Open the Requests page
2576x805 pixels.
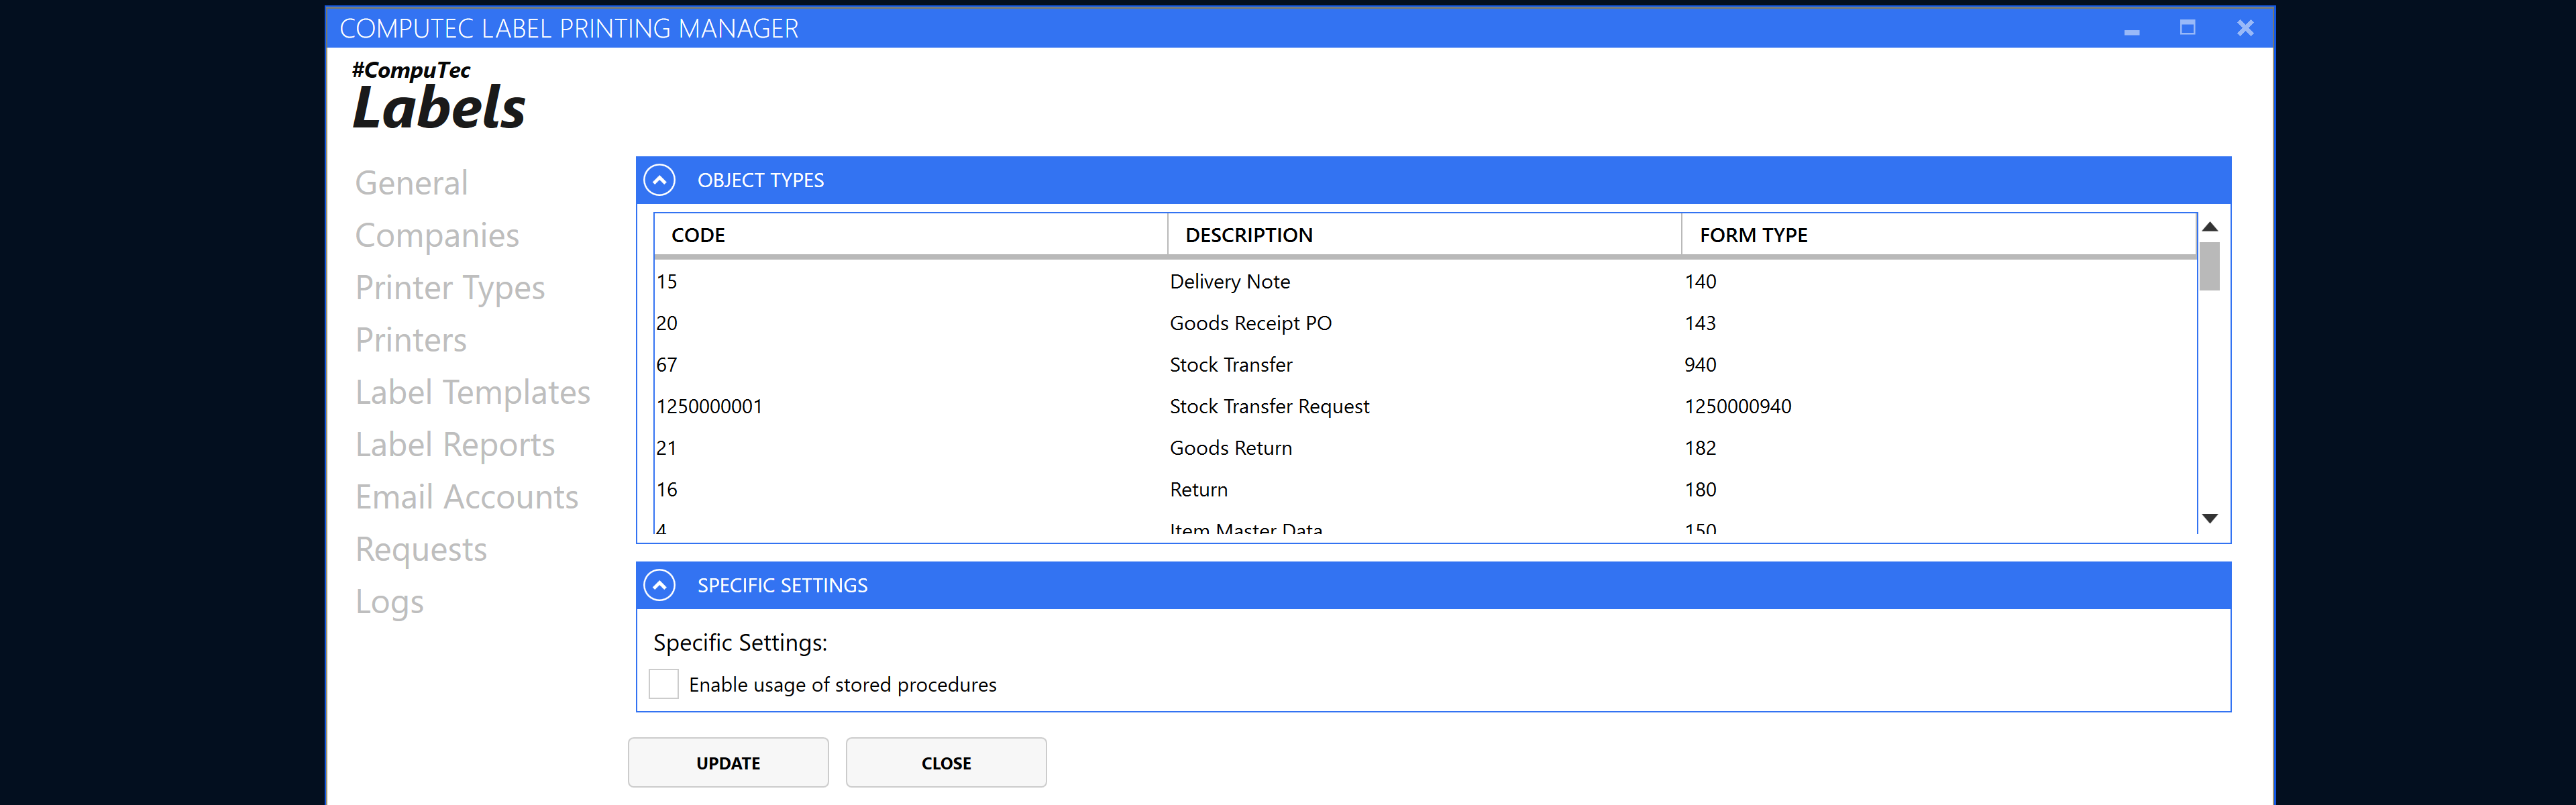pos(421,550)
